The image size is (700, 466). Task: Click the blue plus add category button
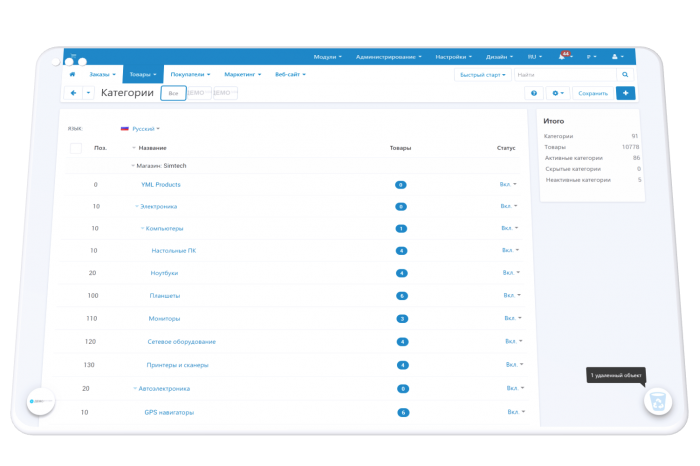pyautogui.click(x=625, y=93)
